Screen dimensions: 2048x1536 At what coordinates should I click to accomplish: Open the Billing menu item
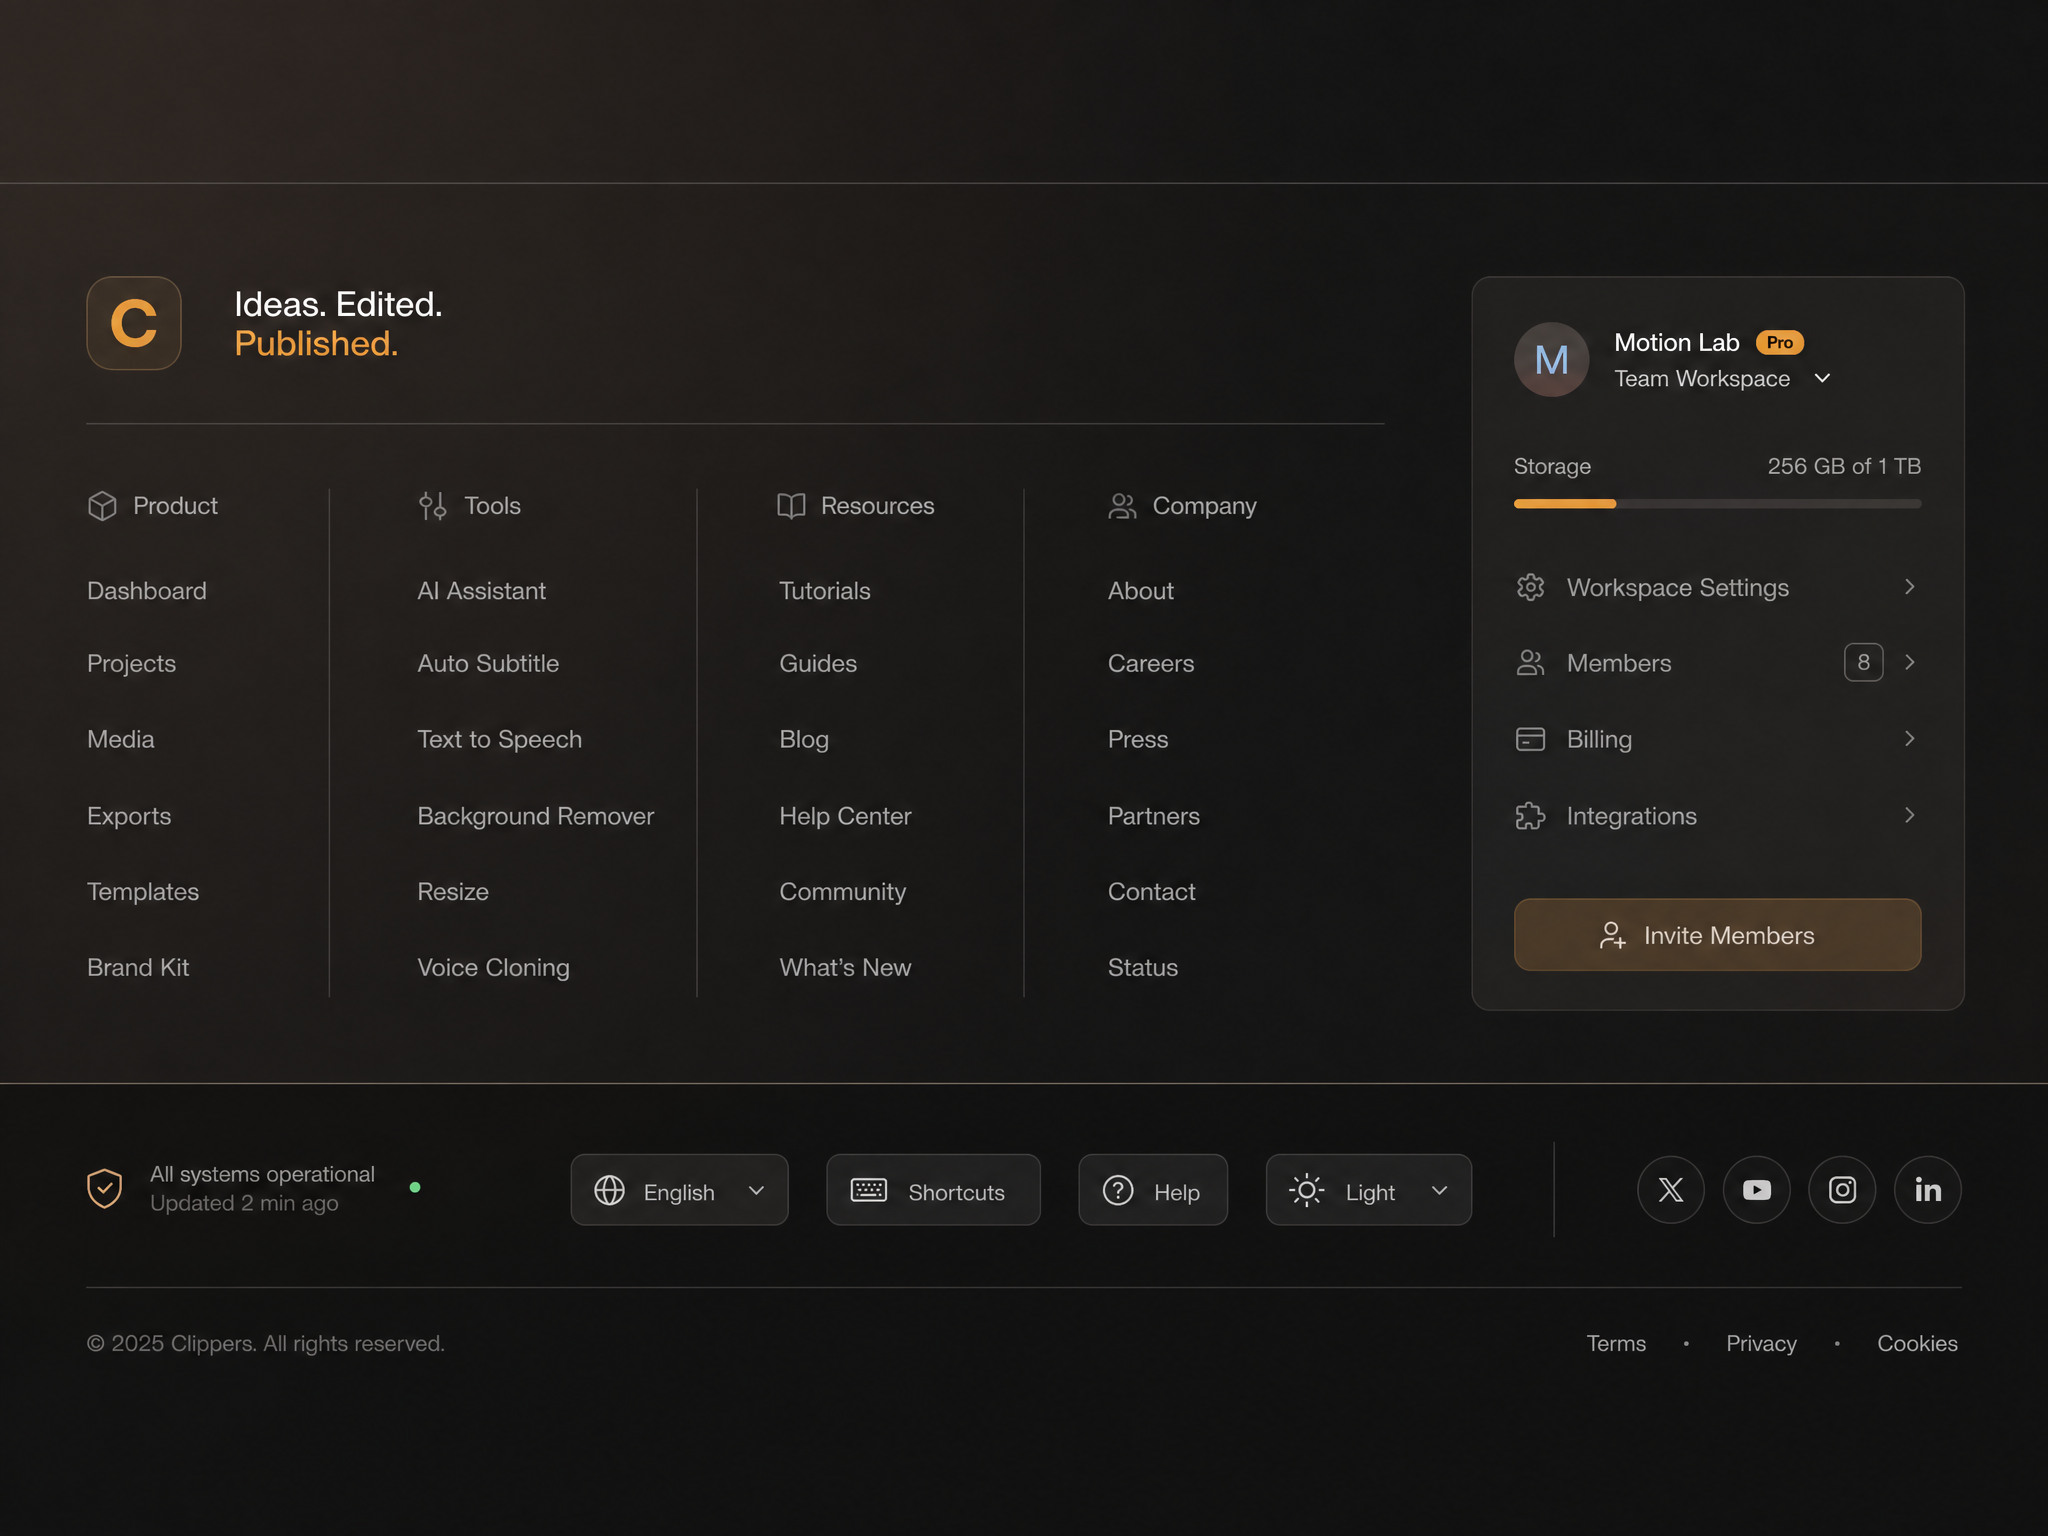pyautogui.click(x=1717, y=739)
